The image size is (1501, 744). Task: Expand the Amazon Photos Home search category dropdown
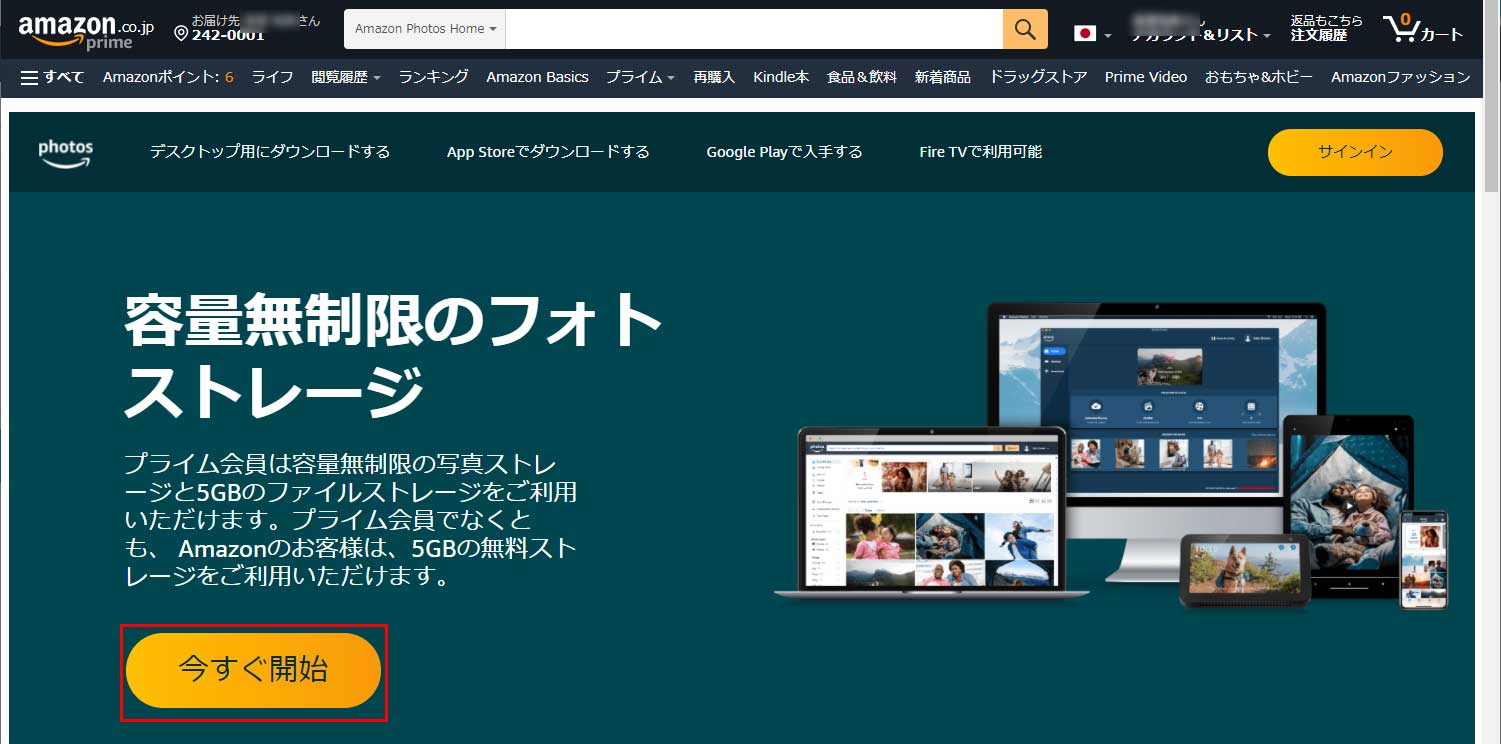[x=425, y=29]
